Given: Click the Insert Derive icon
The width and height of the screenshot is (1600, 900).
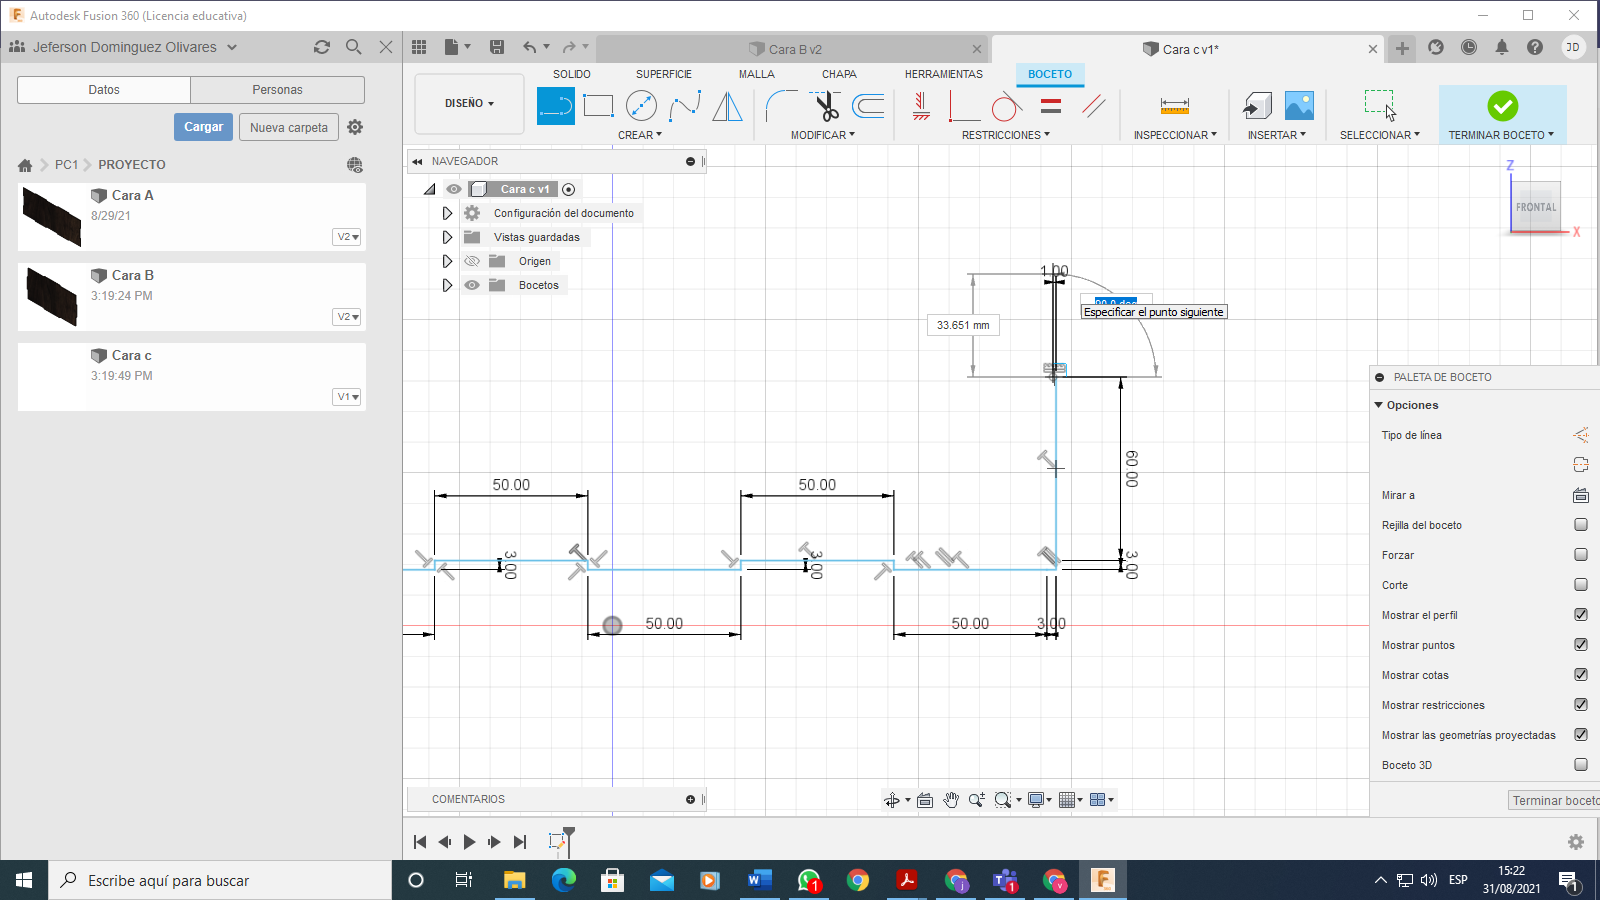Looking at the screenshot, I should [1257, 106].
